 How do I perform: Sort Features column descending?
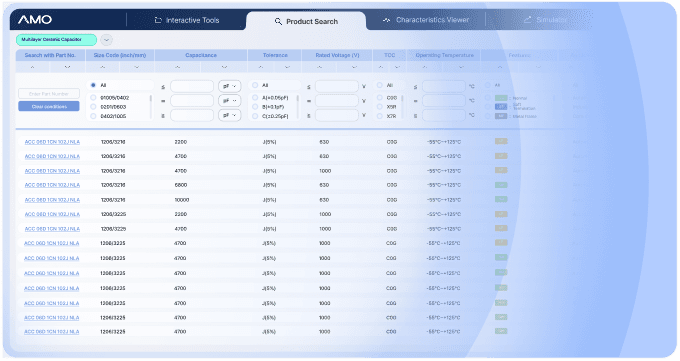pos(538,67)
